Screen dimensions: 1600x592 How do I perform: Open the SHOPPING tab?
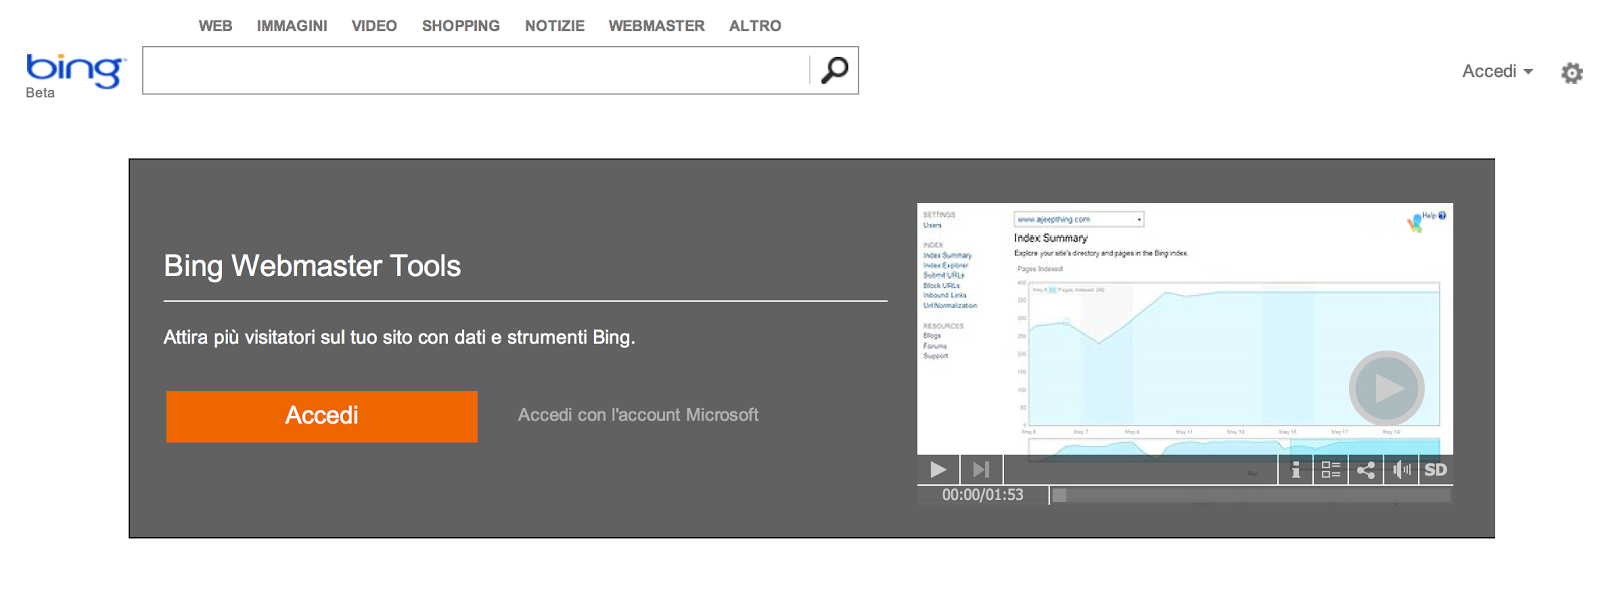click(x=461, y=26)
